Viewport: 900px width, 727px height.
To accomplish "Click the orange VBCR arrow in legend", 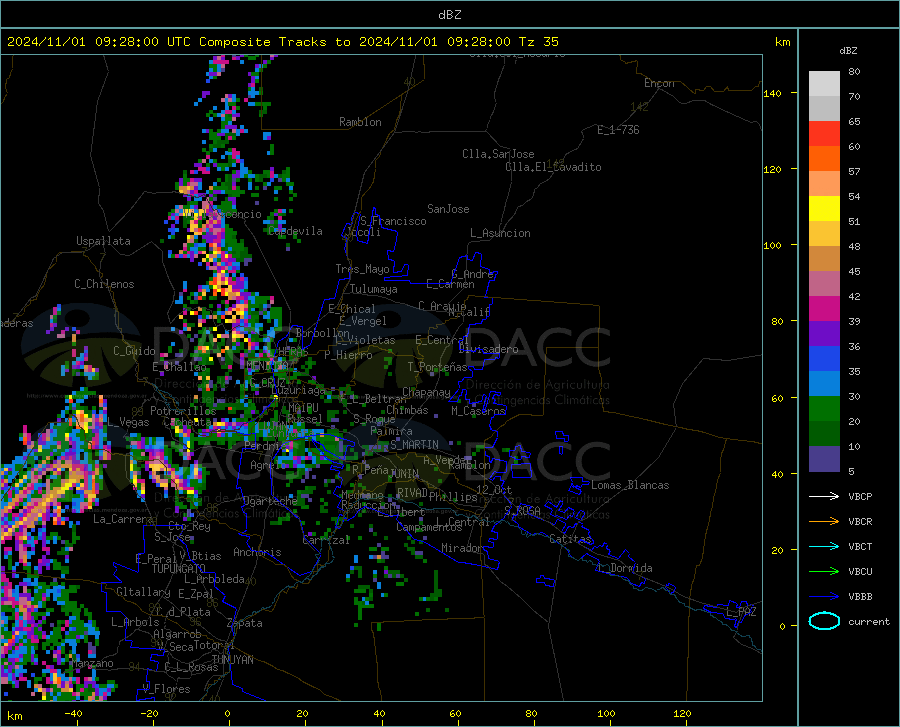I will [x=824, y=522].
